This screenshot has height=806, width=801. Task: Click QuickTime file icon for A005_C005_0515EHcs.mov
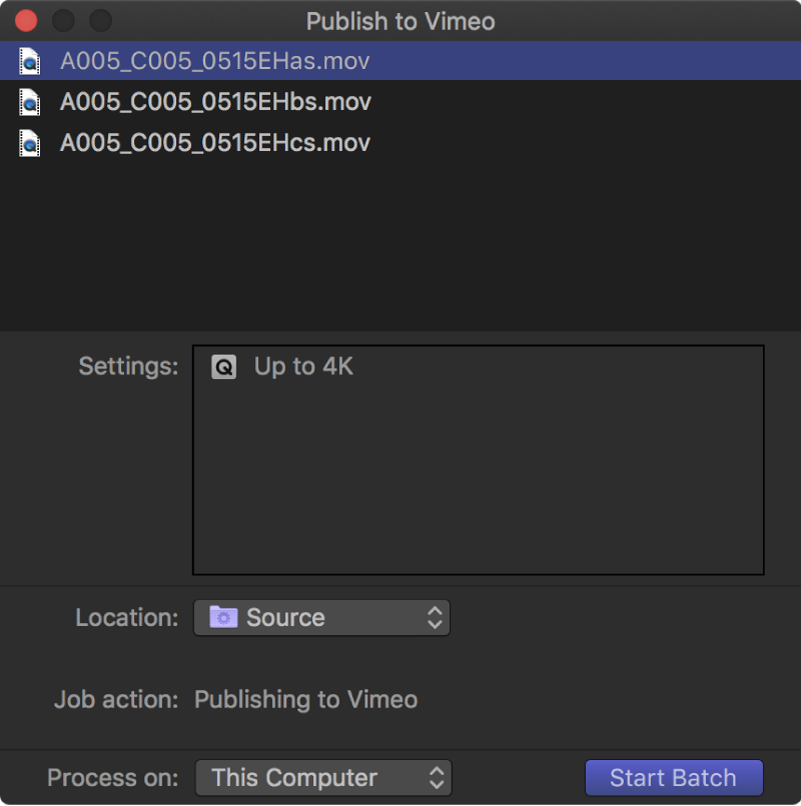29,143
